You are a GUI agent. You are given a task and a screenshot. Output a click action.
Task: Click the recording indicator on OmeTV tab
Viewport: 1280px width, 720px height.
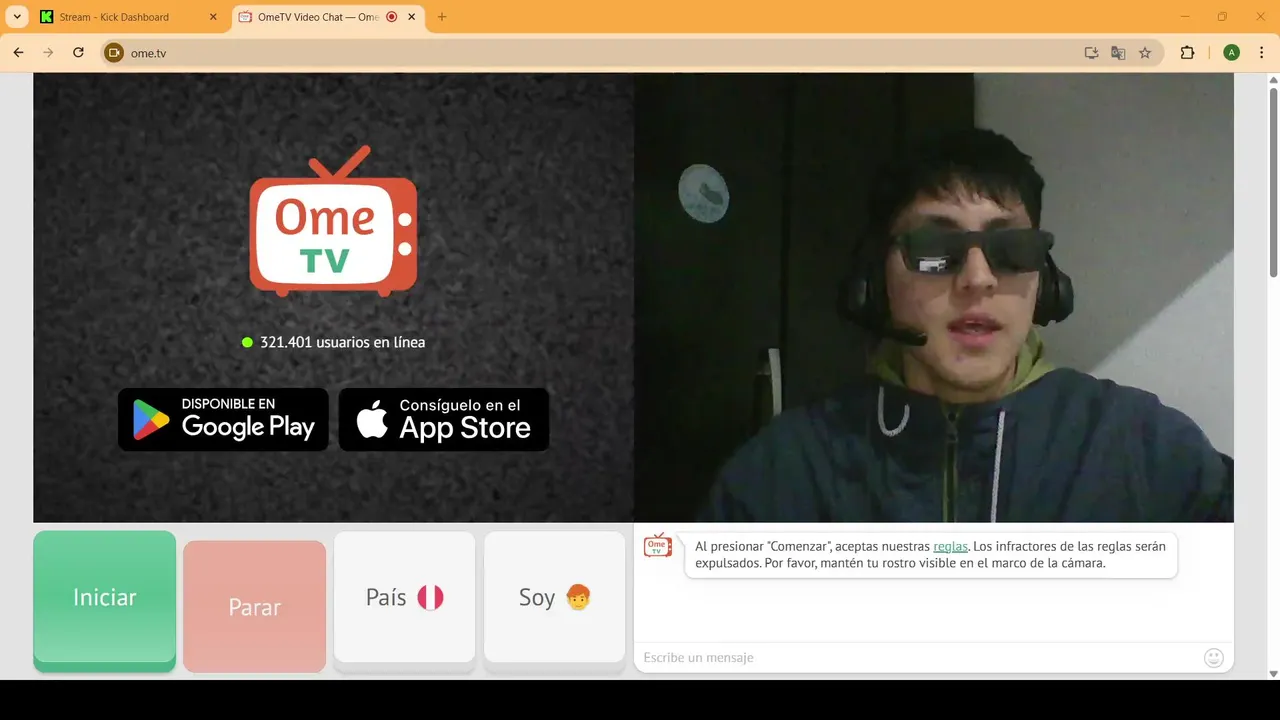[x=392, y=17]
